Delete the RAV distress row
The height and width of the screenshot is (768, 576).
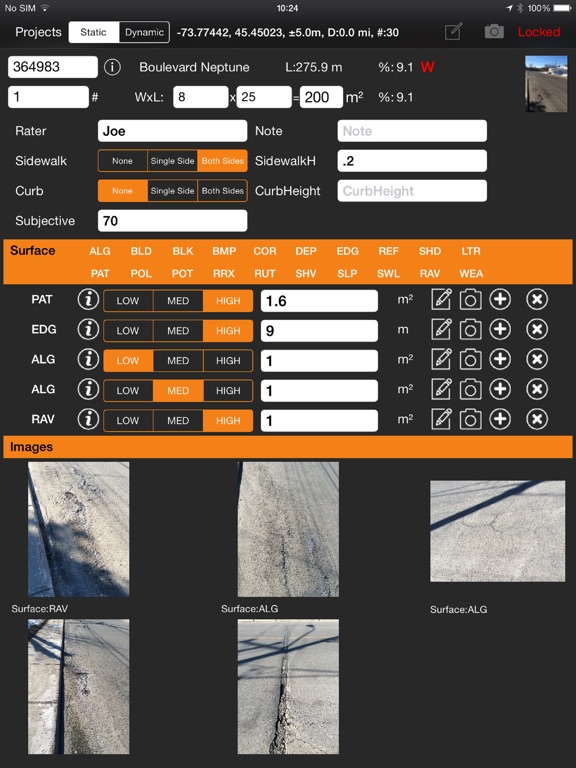pyautogui.click(x=537, y=420)
